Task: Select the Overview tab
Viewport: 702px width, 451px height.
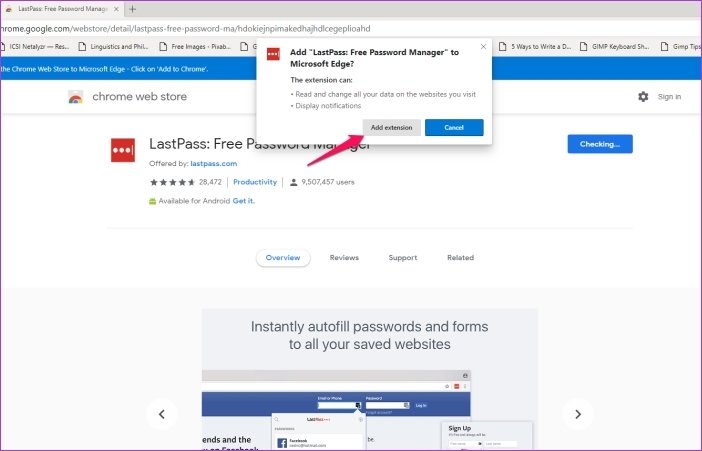Action: pyautogui.click(x=283, y=258)
